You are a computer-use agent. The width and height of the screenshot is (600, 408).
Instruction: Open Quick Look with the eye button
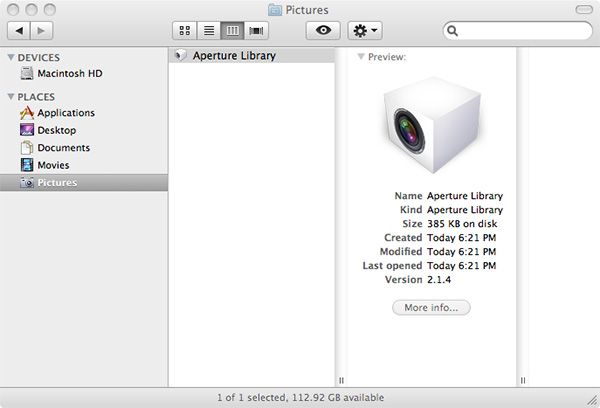(x=323, y=31)
